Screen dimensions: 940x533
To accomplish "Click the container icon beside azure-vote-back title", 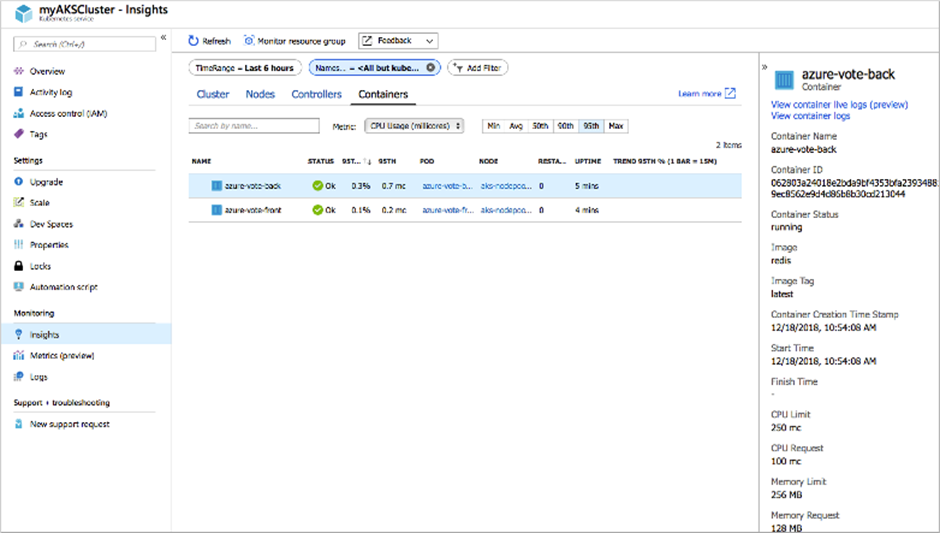I will coord(784,80).
